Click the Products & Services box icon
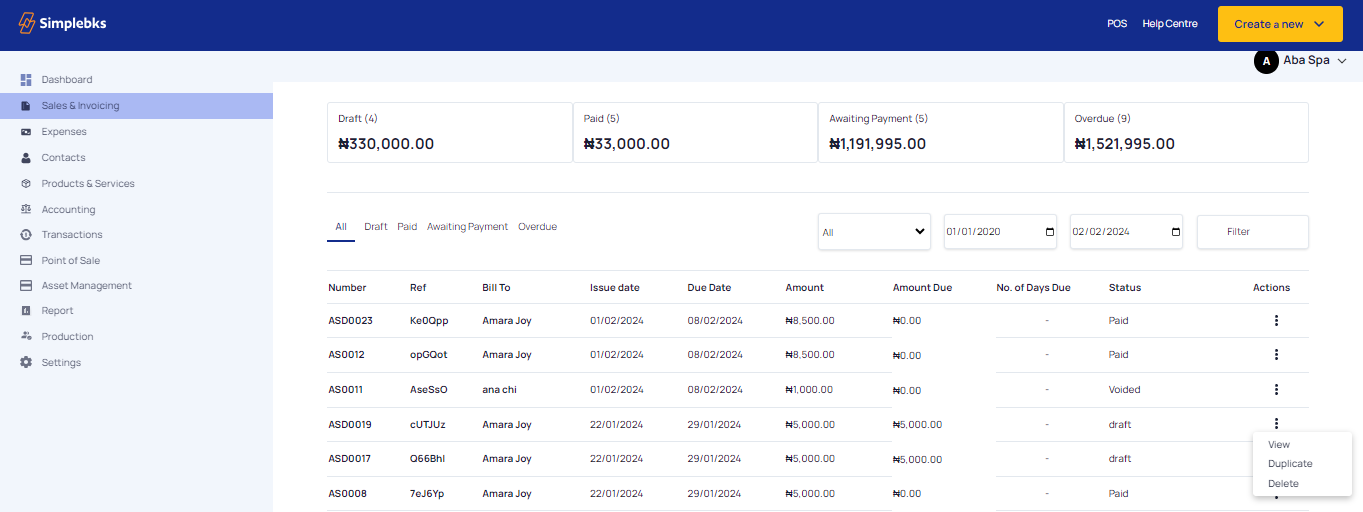 pyautogui.click(x=26, y=184)
